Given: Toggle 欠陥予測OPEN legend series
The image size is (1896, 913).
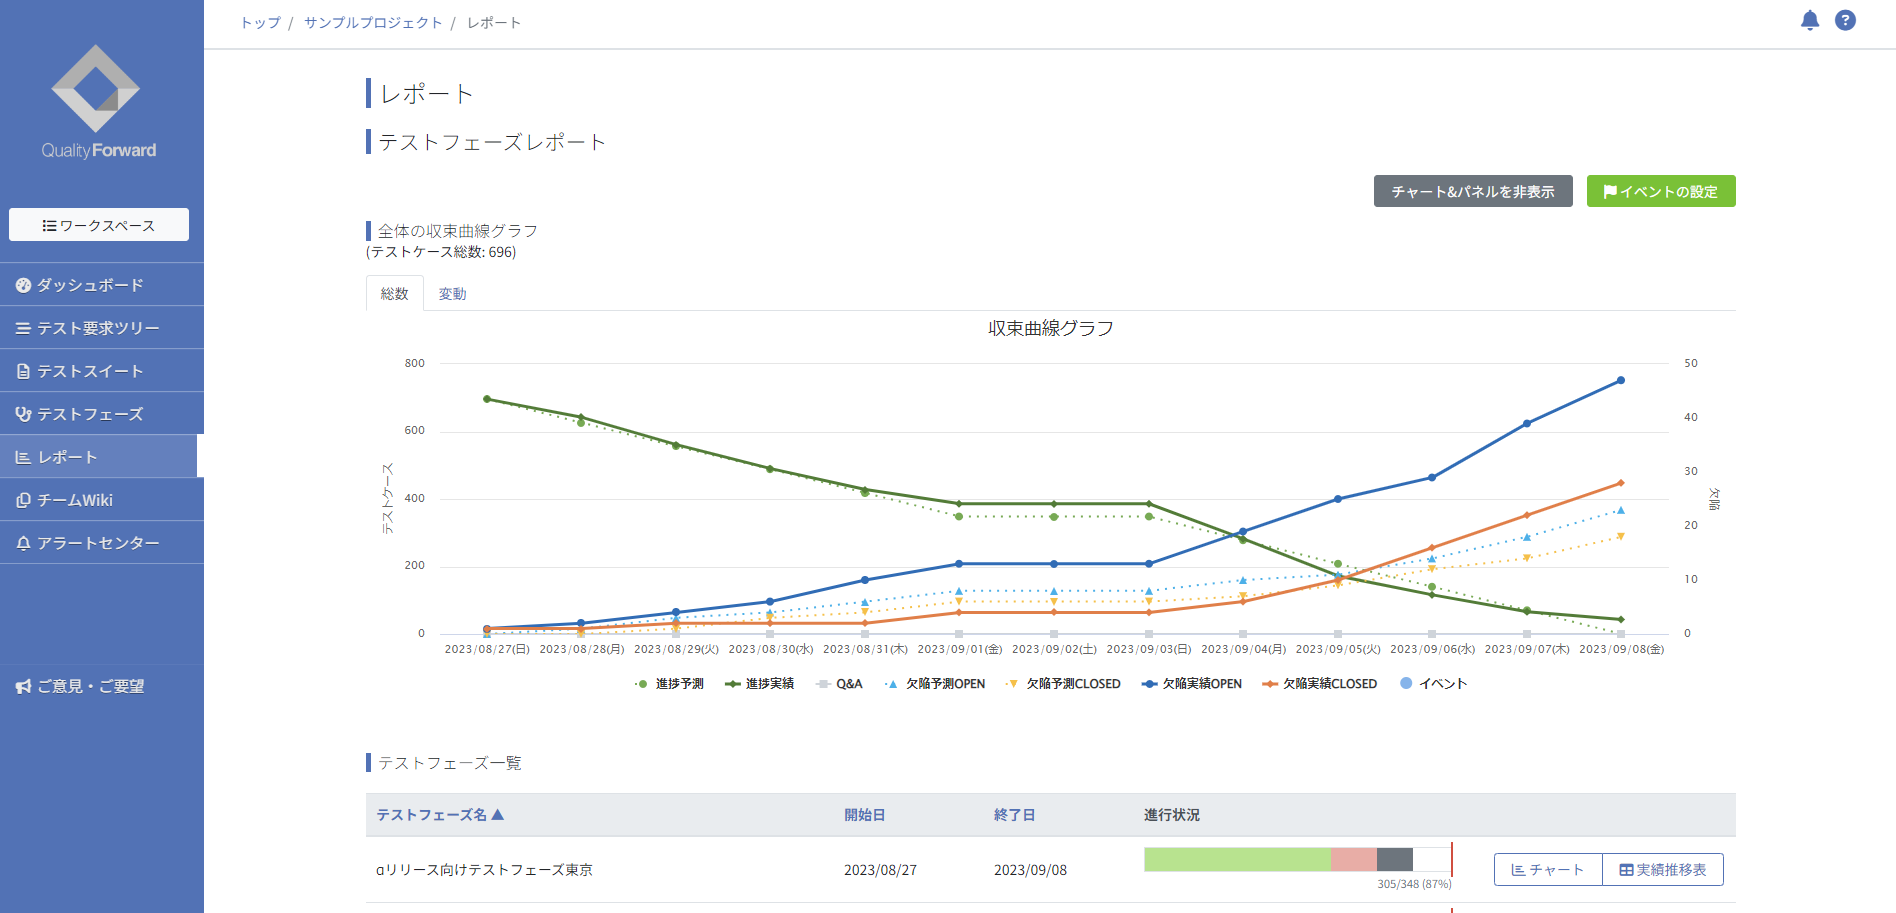Looking at the screenshot, I should point(935,684).
